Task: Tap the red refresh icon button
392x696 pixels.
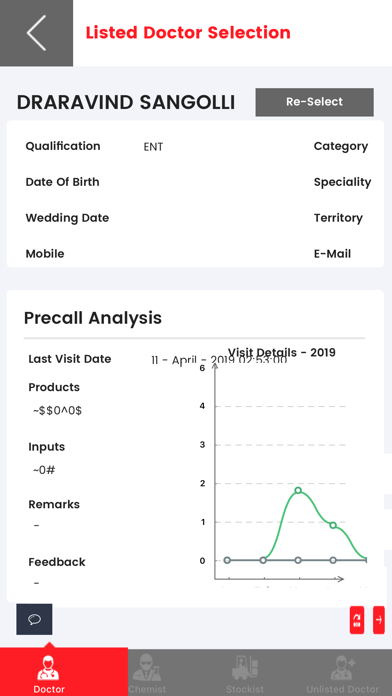Action: (357, 620)
